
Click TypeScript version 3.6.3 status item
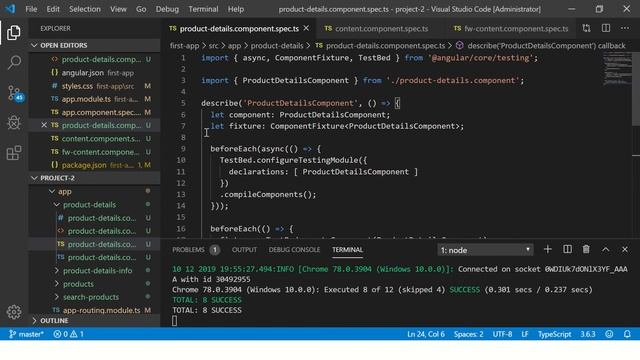587,334
